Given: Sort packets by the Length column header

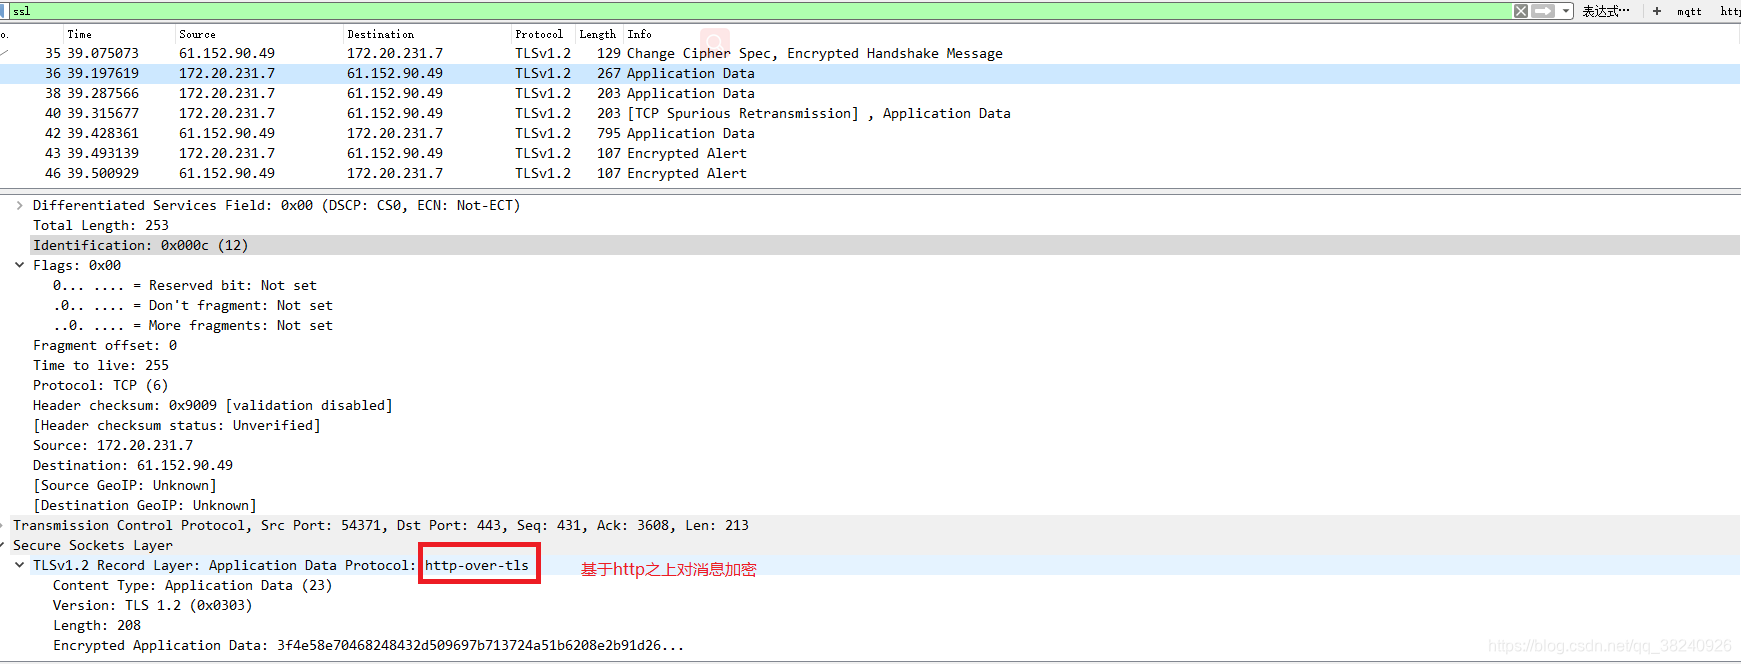Looking at the screenshot, I should [x=598, y=34].
